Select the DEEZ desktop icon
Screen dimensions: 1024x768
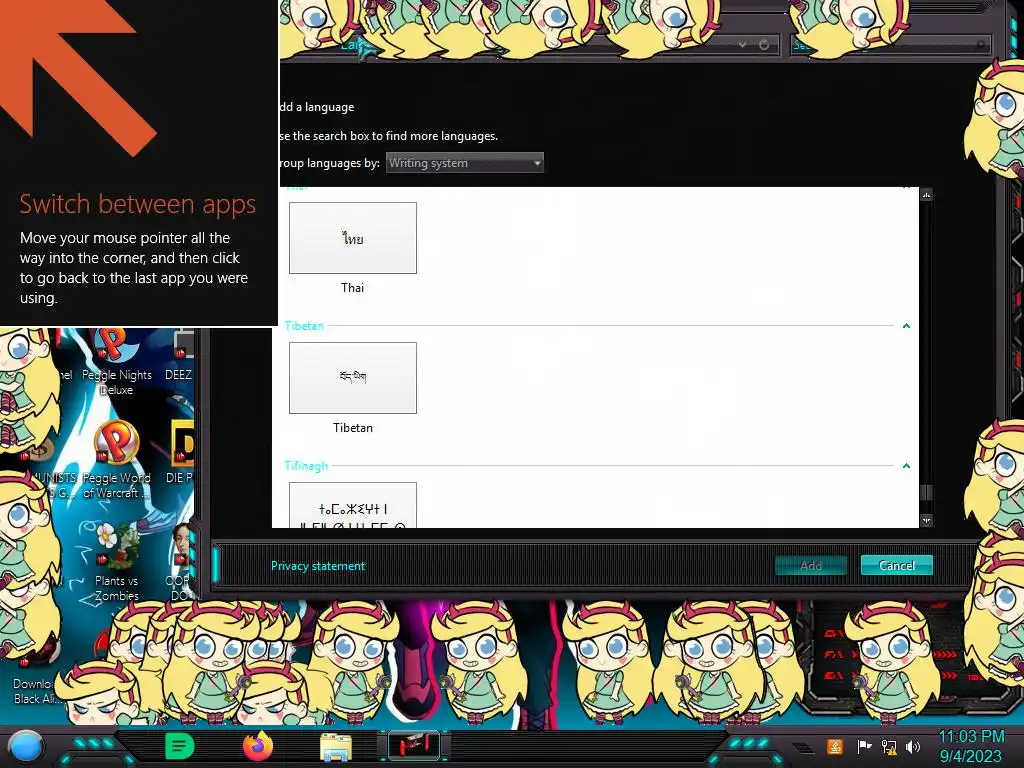coord(179,357)
